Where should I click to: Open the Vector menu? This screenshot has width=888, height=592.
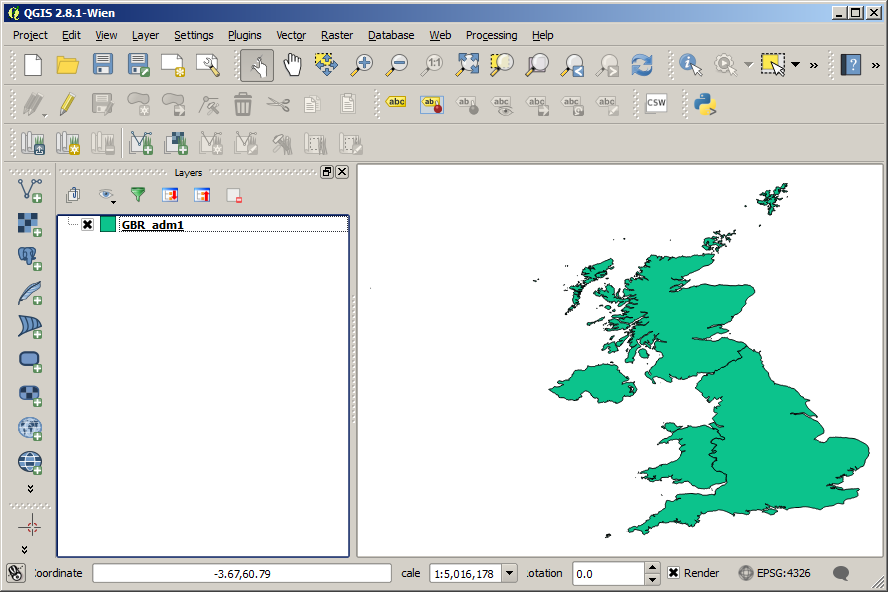290,35
